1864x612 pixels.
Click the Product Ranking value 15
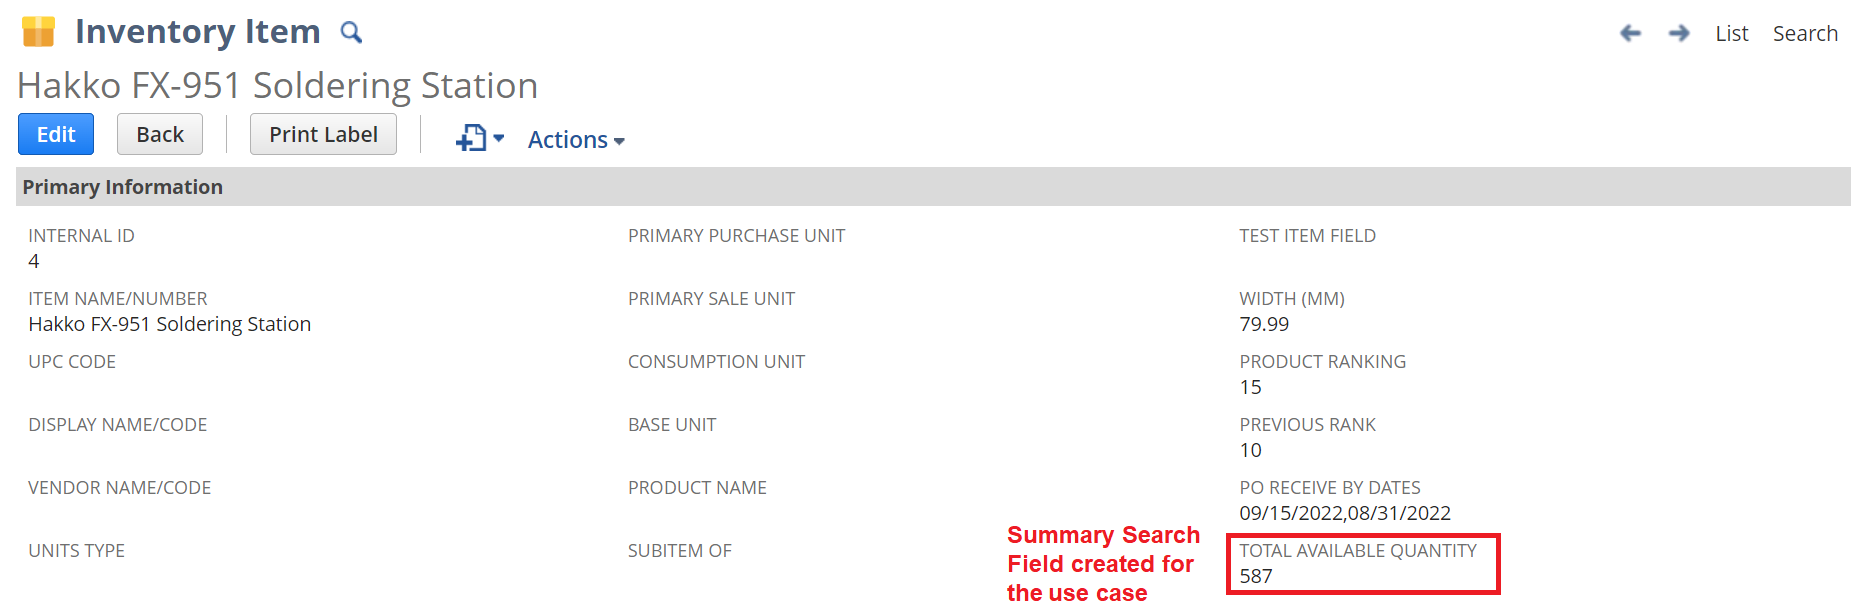[1250, 387]
